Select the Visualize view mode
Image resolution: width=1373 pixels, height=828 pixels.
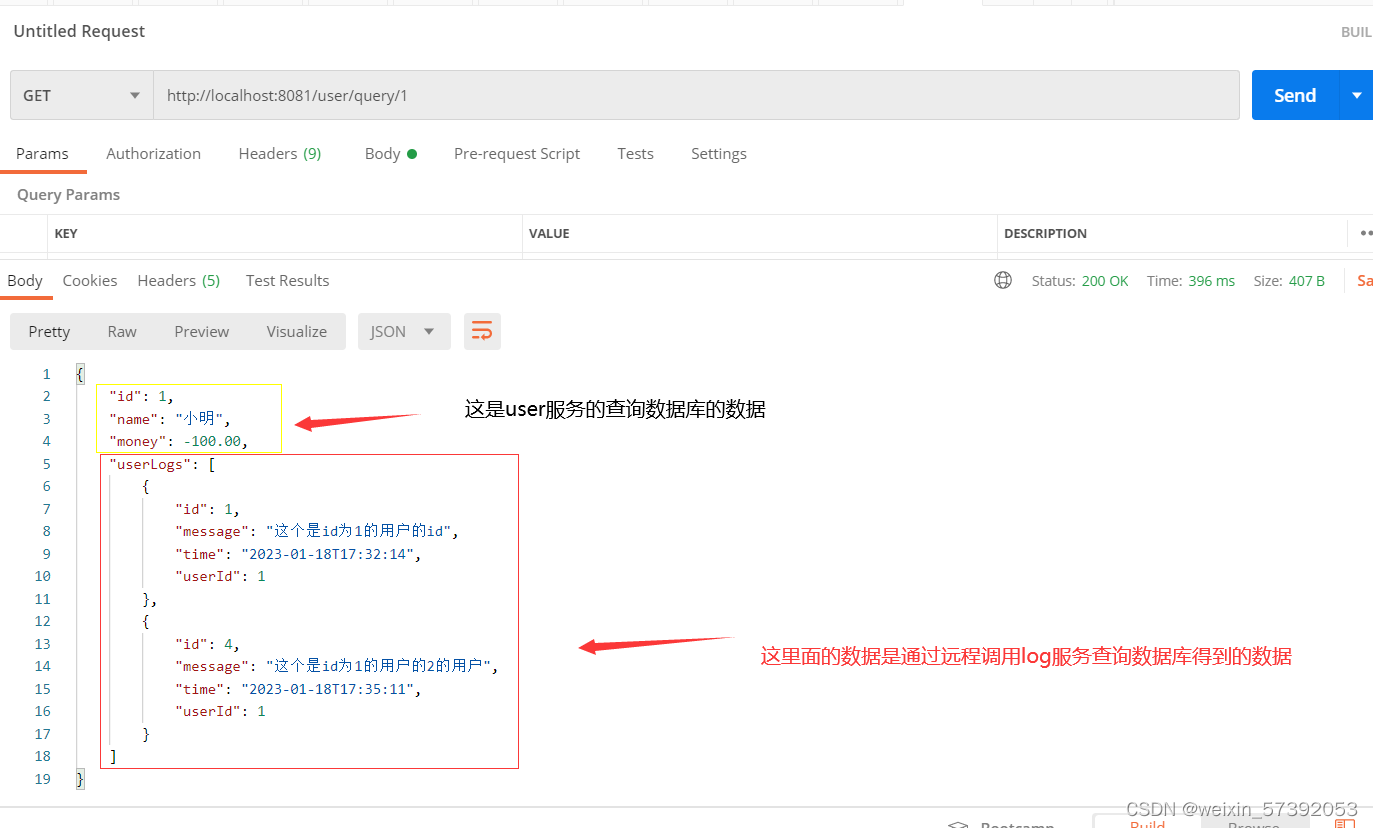[297, 331]
